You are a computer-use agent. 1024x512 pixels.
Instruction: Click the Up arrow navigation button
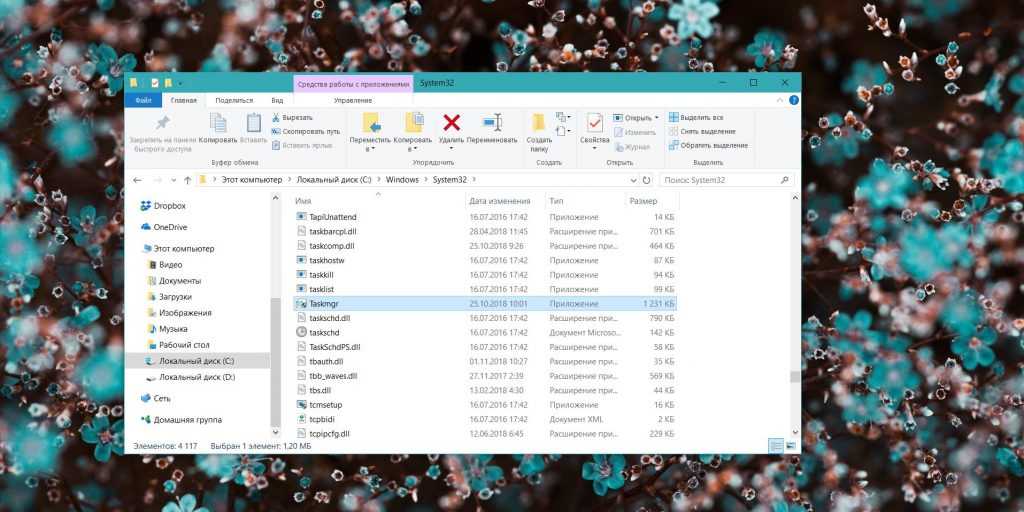(187, 180)
